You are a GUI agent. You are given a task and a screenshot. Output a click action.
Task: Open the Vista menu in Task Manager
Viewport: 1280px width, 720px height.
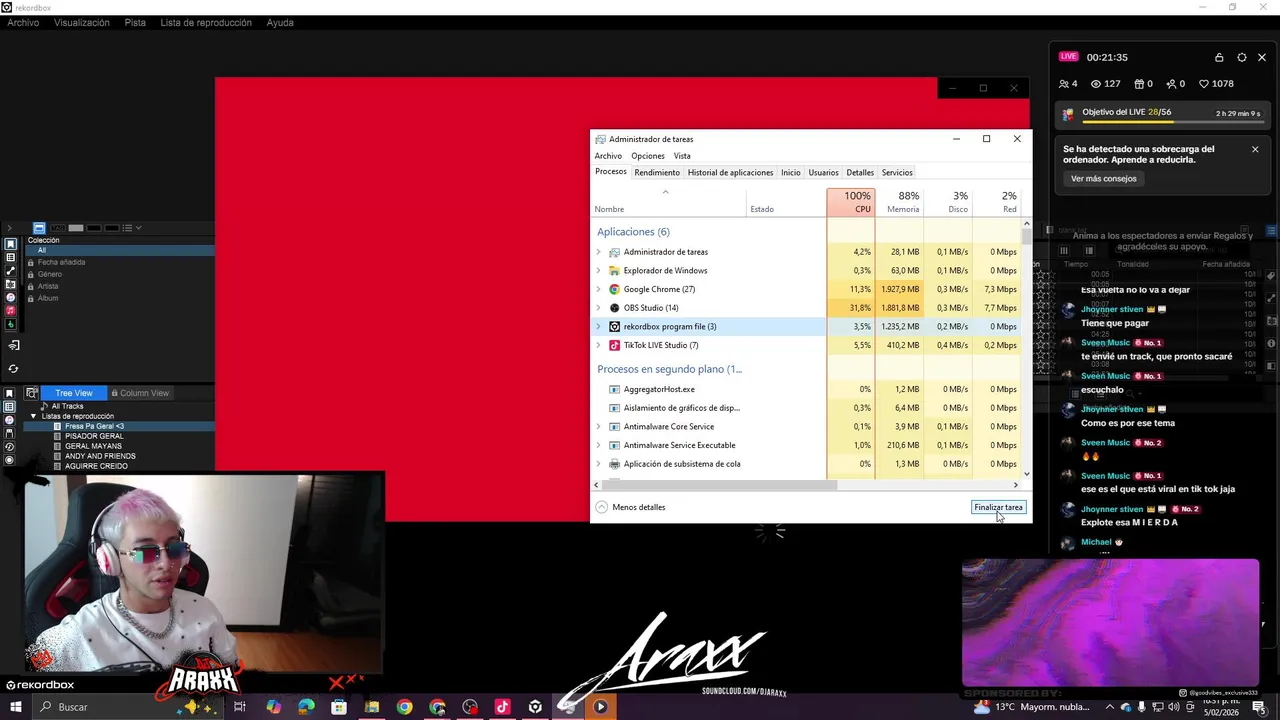[682, 156]
